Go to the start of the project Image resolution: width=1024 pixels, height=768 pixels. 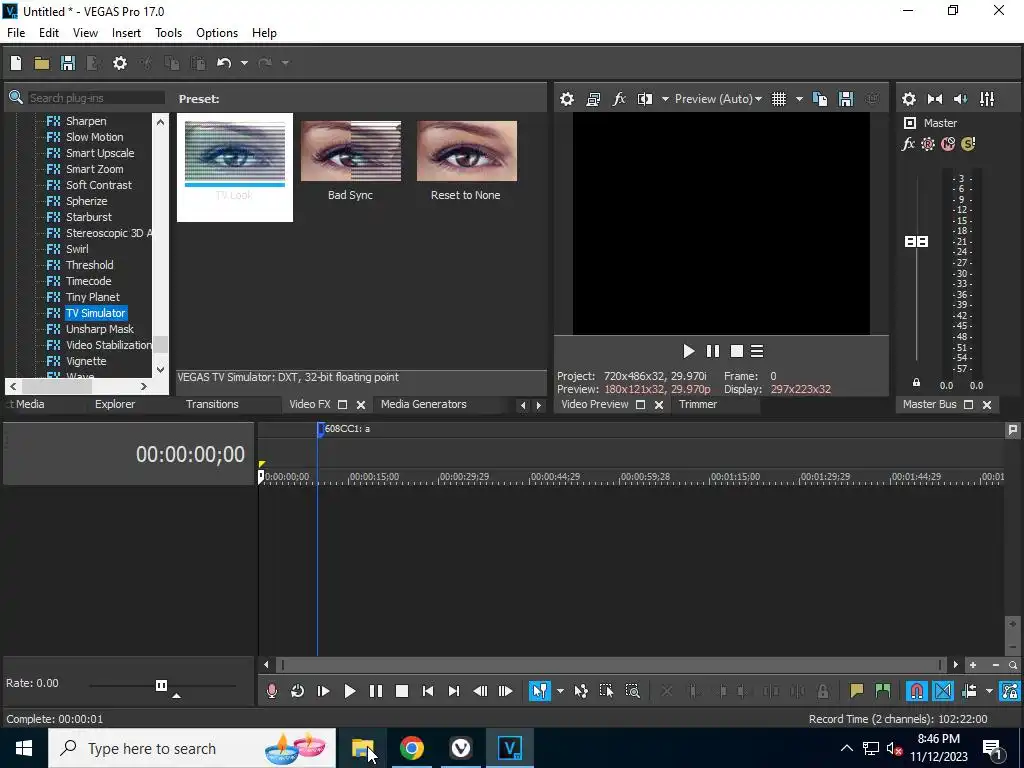point(428,691)
